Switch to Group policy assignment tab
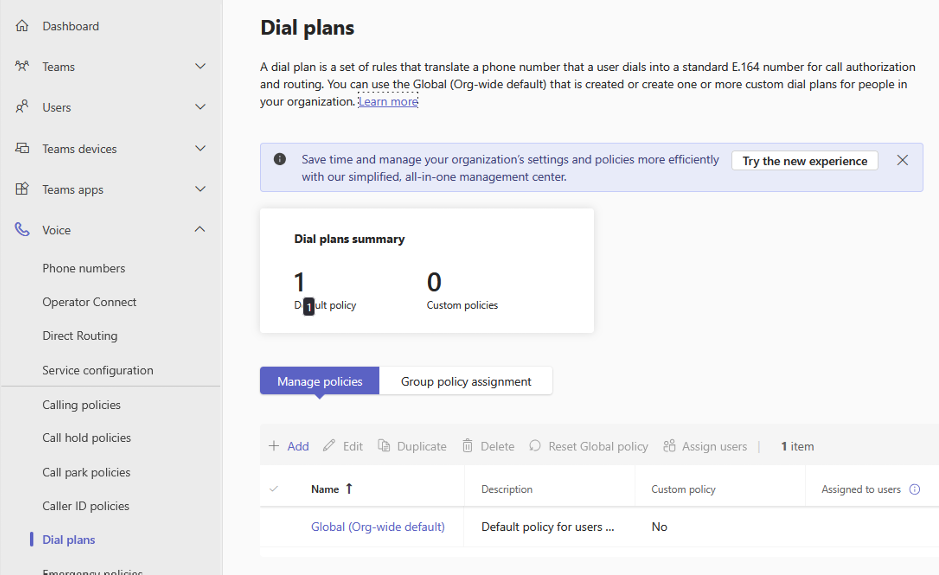 click(x=466, y=381)
